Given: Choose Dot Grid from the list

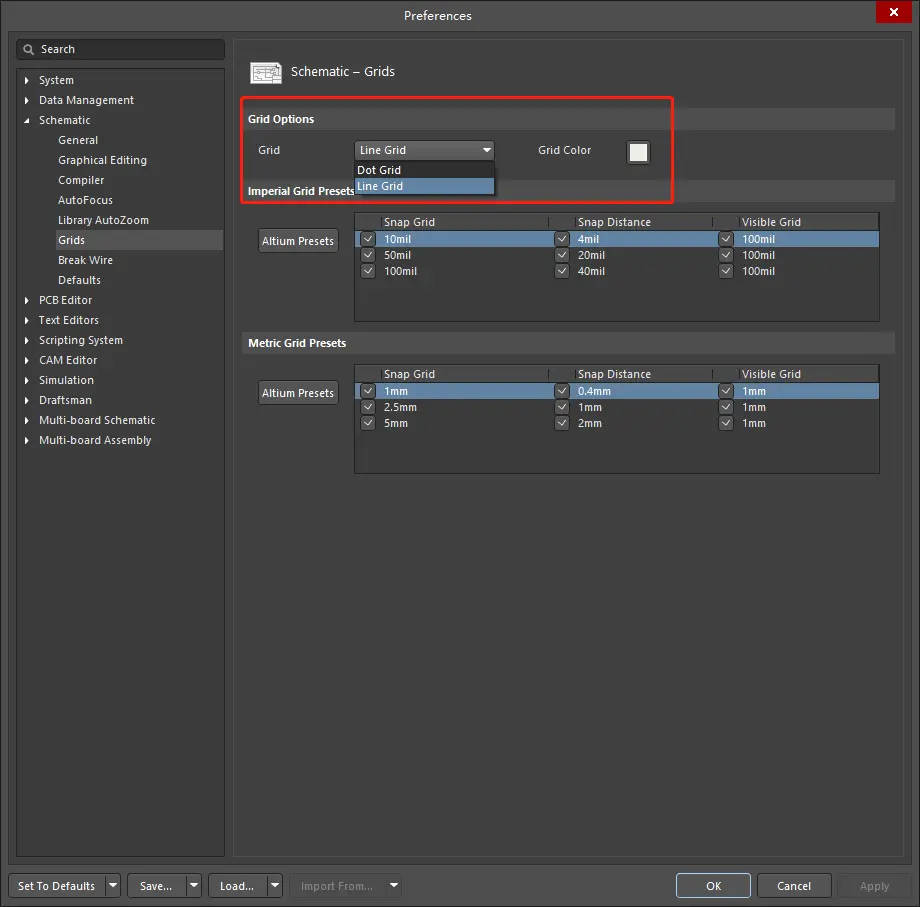Looking at the screenshot, I should pyautogui.click(x=424, y=170).
